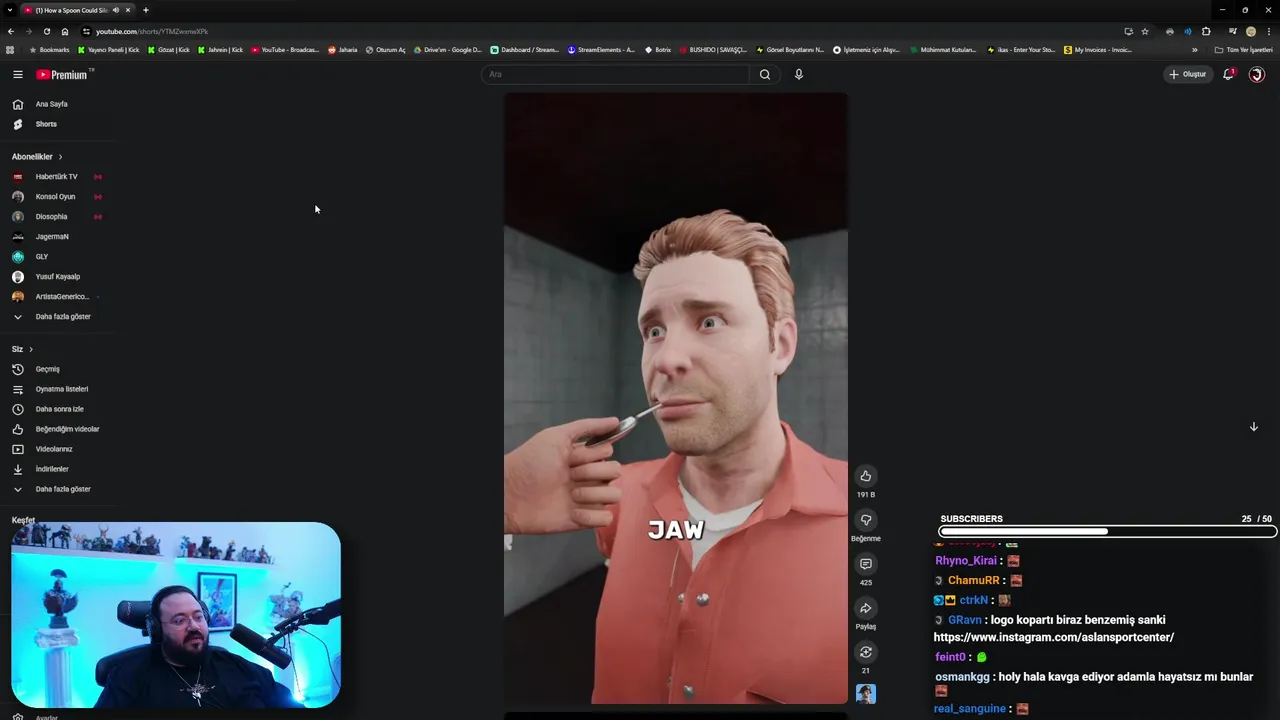Close the YouTube browser tab
Screen dimensions: 1280x720
(x=128, y=10)
